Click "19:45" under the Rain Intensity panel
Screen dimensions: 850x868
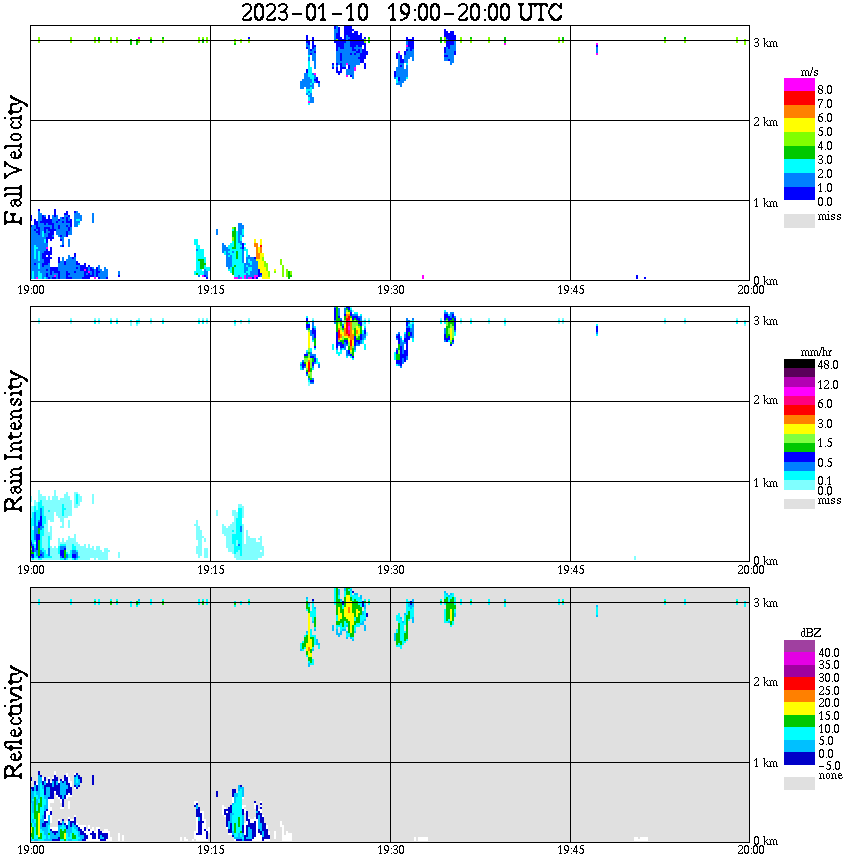(x=571, y=570)
